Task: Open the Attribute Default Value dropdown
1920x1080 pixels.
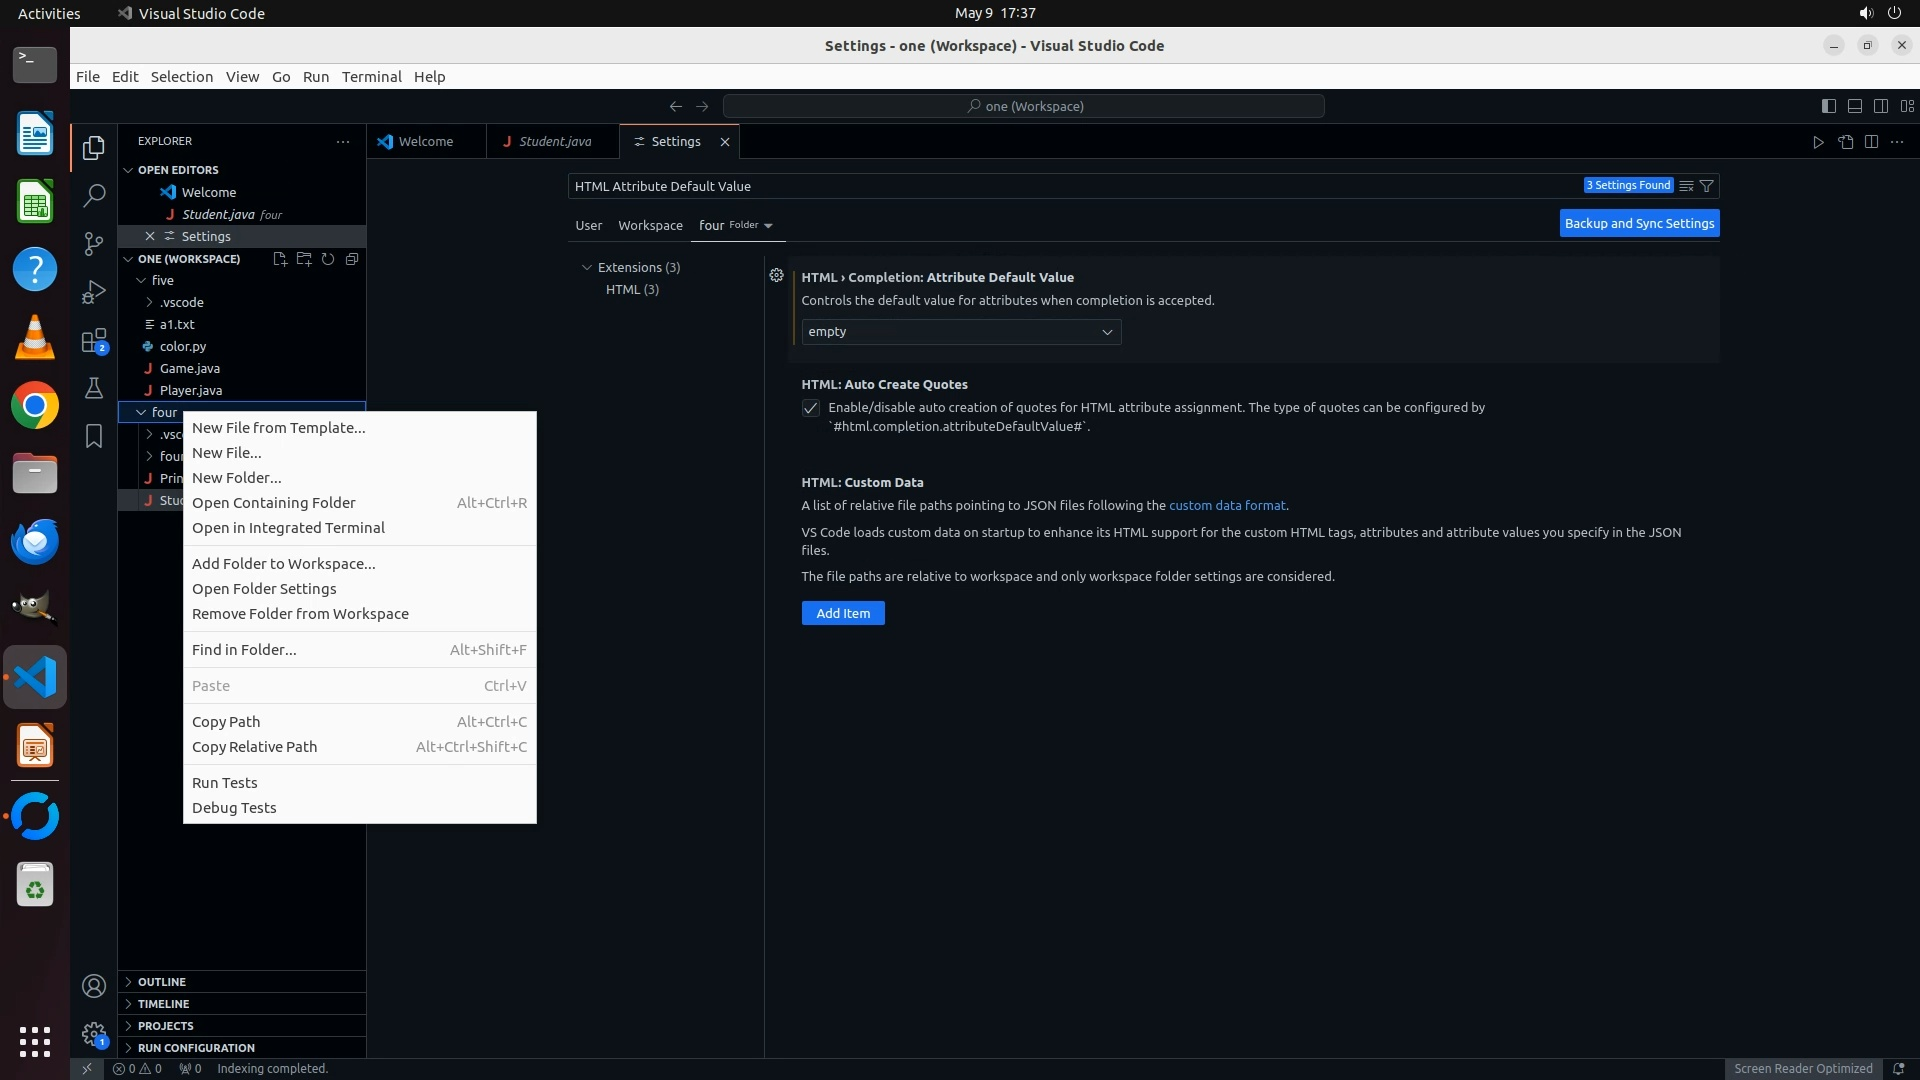Action: point(960,332)
